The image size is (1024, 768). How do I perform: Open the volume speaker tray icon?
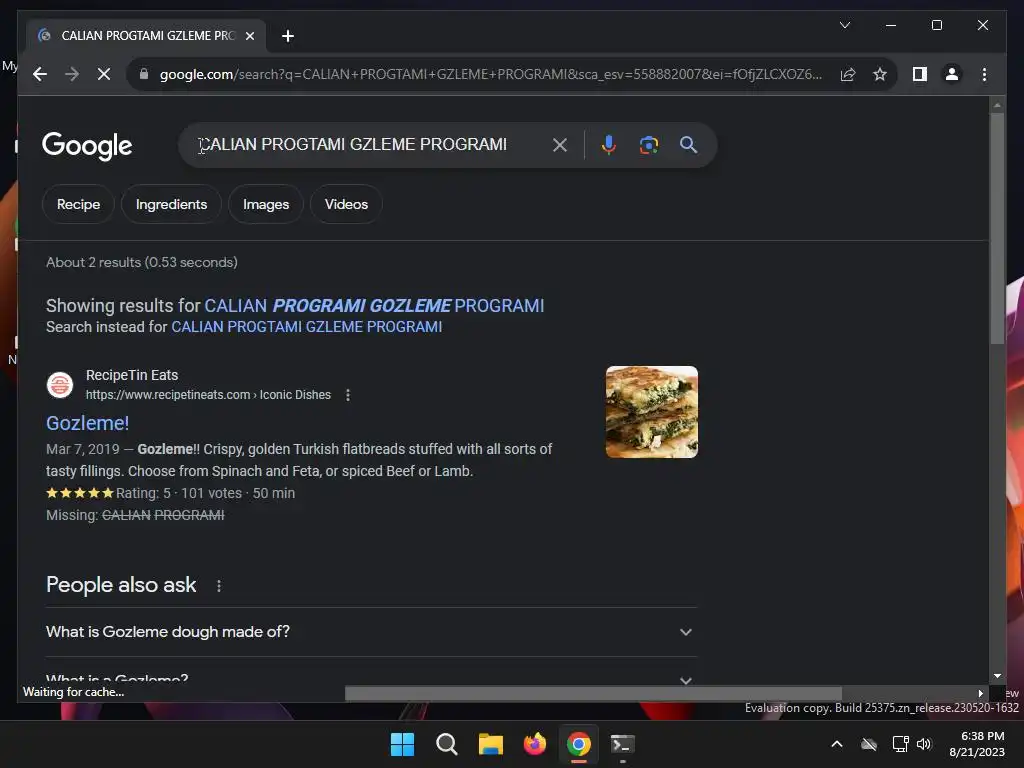[924, 744]
